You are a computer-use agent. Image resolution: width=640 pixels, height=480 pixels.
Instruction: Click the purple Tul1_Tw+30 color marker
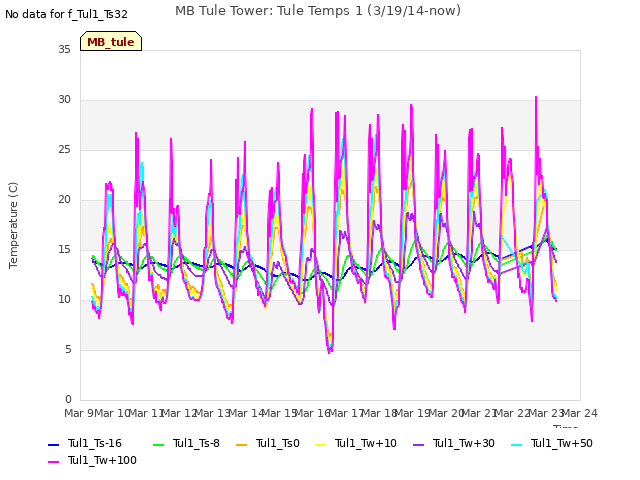419,444
